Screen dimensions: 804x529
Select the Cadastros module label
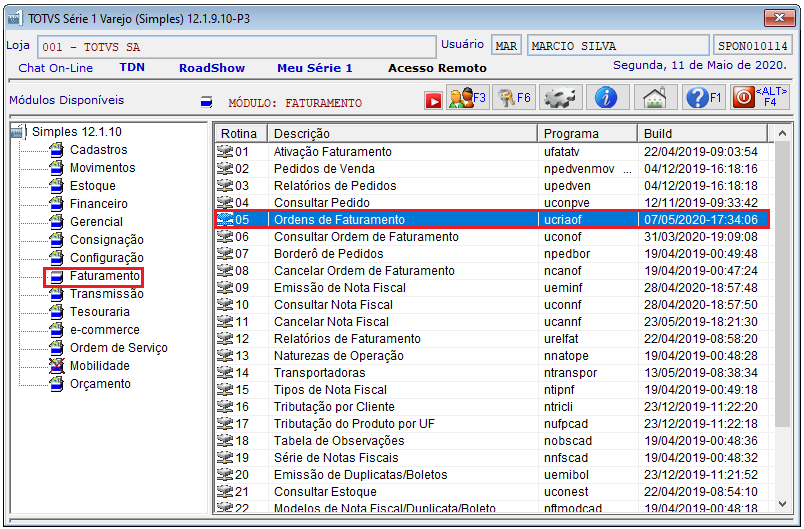(x=98, y=150)
